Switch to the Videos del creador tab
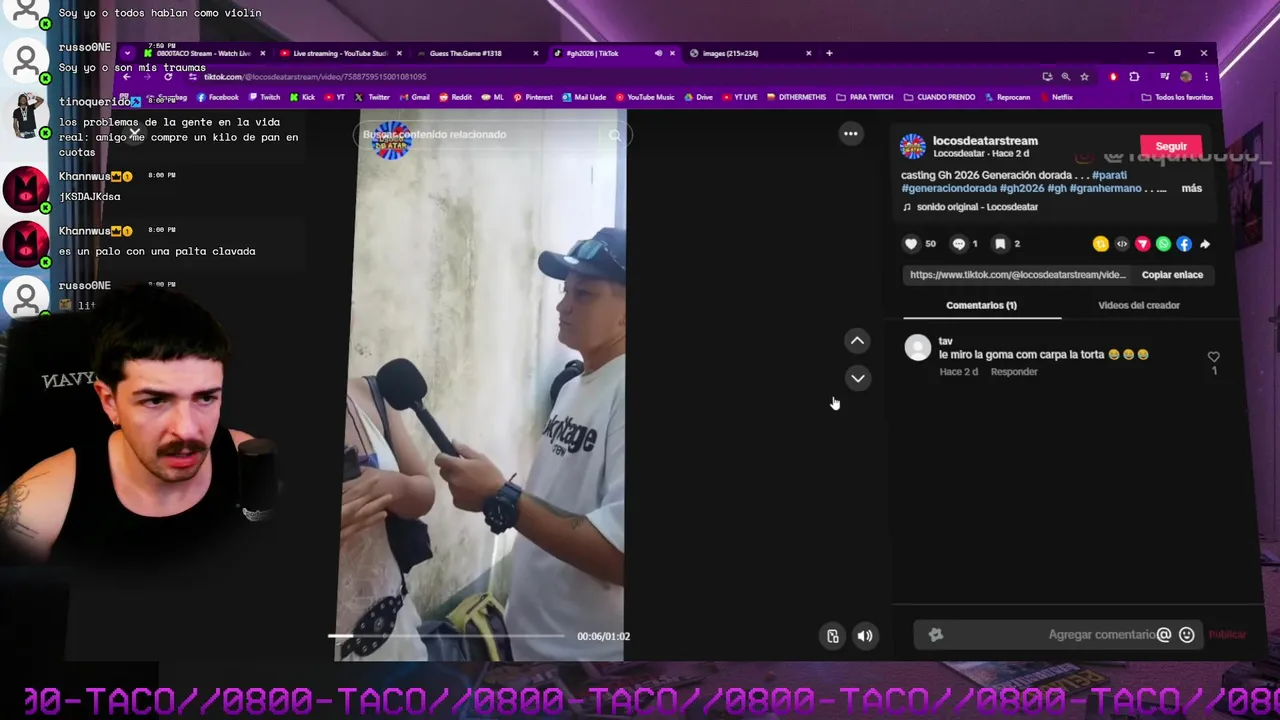Viewport: 1280px width, 720px height. 1139,305
